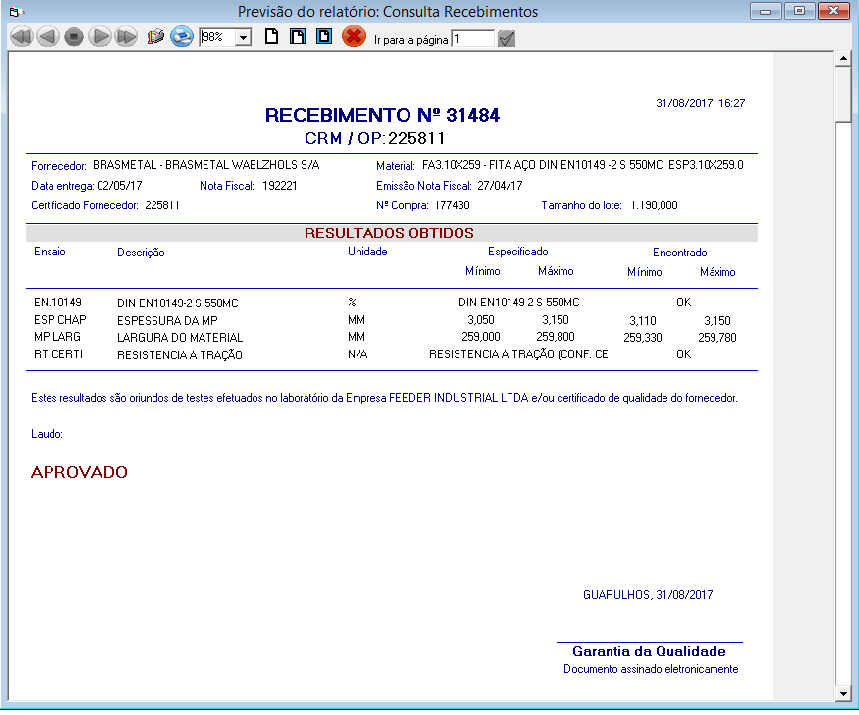Click the 'RT CERTI' test row code
Image resolution: width=859 pixels, height=715 pixels.
(59, 354)
